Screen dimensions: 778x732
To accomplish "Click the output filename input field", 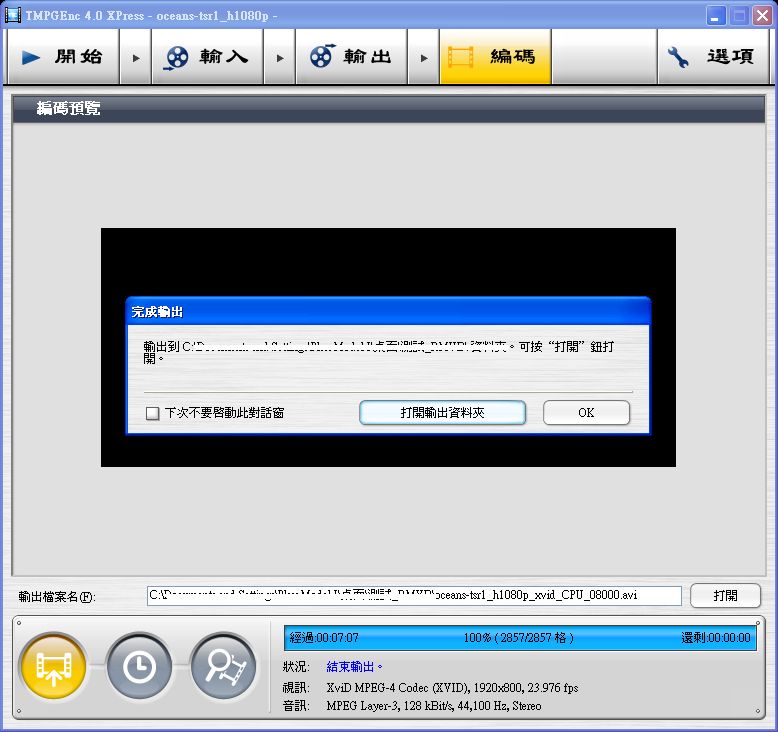I will [x=414, y=595].
